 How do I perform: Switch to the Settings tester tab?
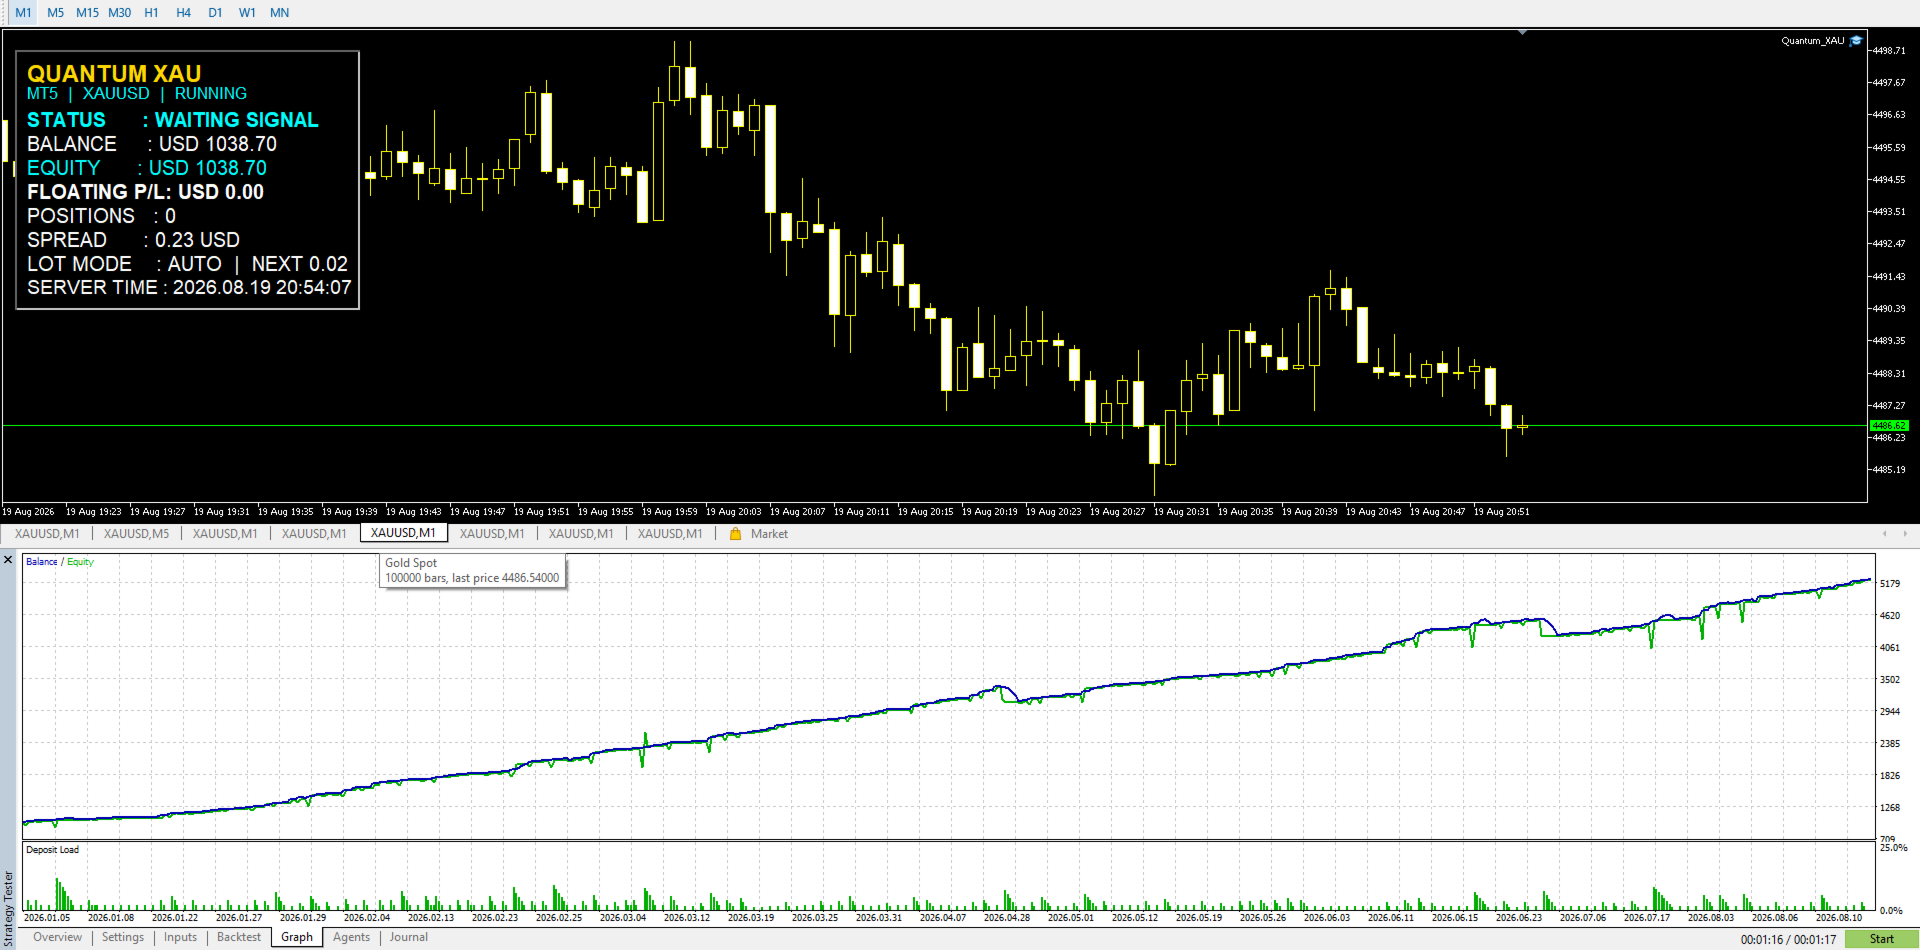(x=123, y=937)
